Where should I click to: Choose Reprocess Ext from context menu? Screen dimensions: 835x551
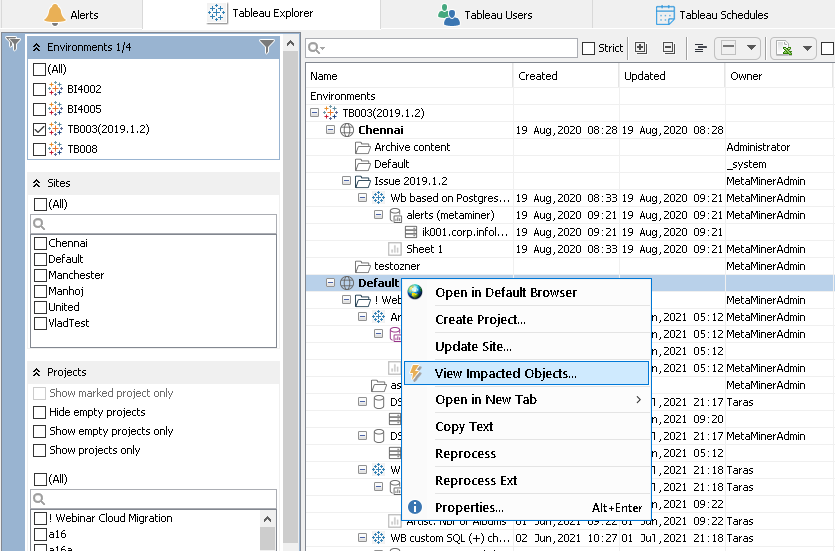(527, 481)
